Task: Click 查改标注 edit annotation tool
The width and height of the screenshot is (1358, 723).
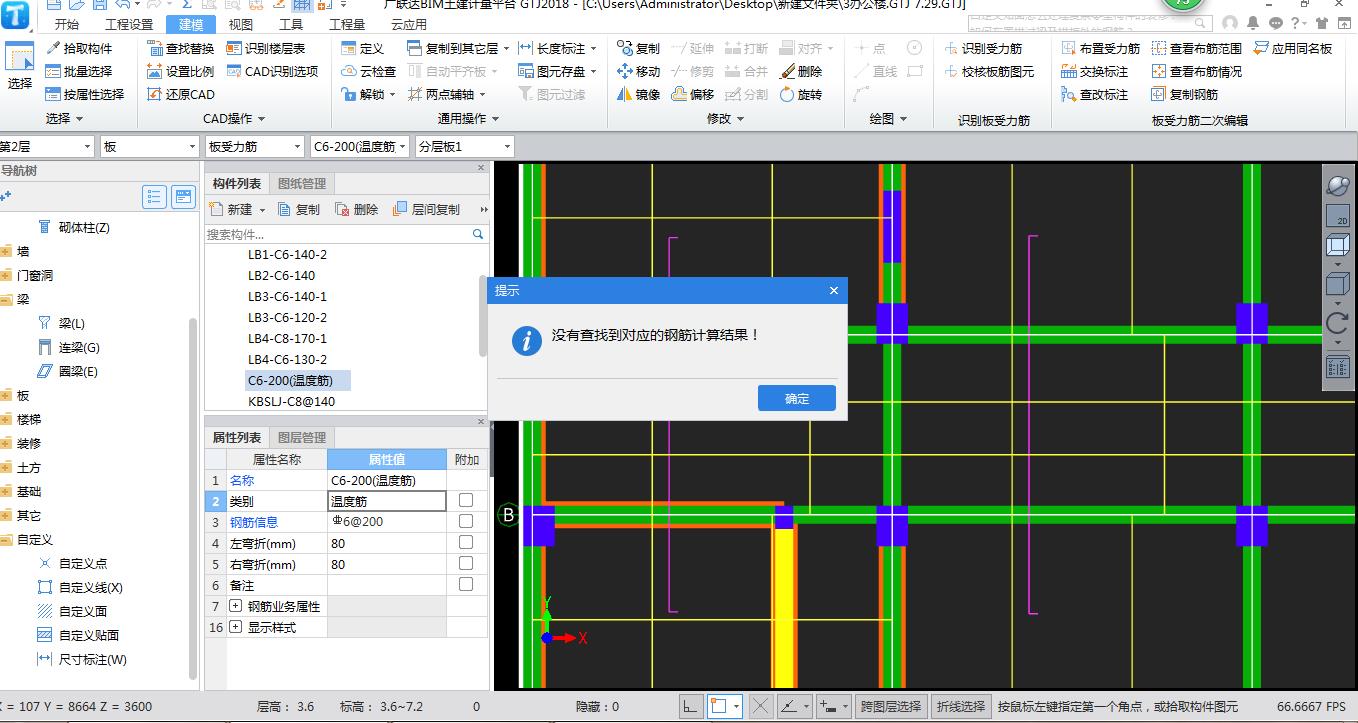Action: pos(1094,94)
